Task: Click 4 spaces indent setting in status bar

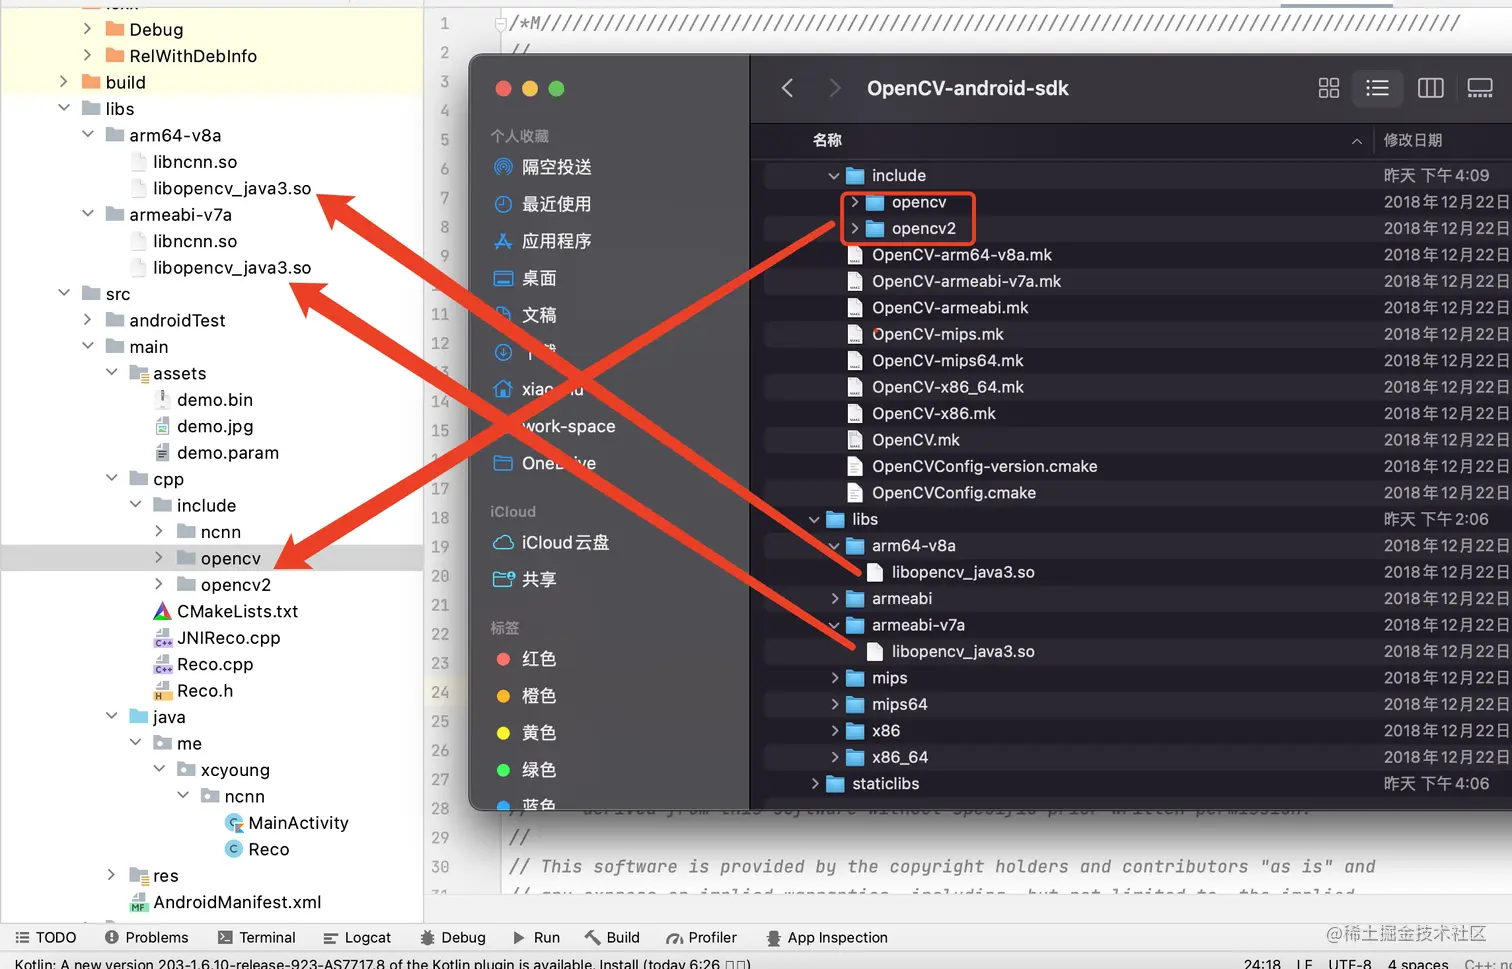Action: pyautogui.click(x=1418, y=963)
